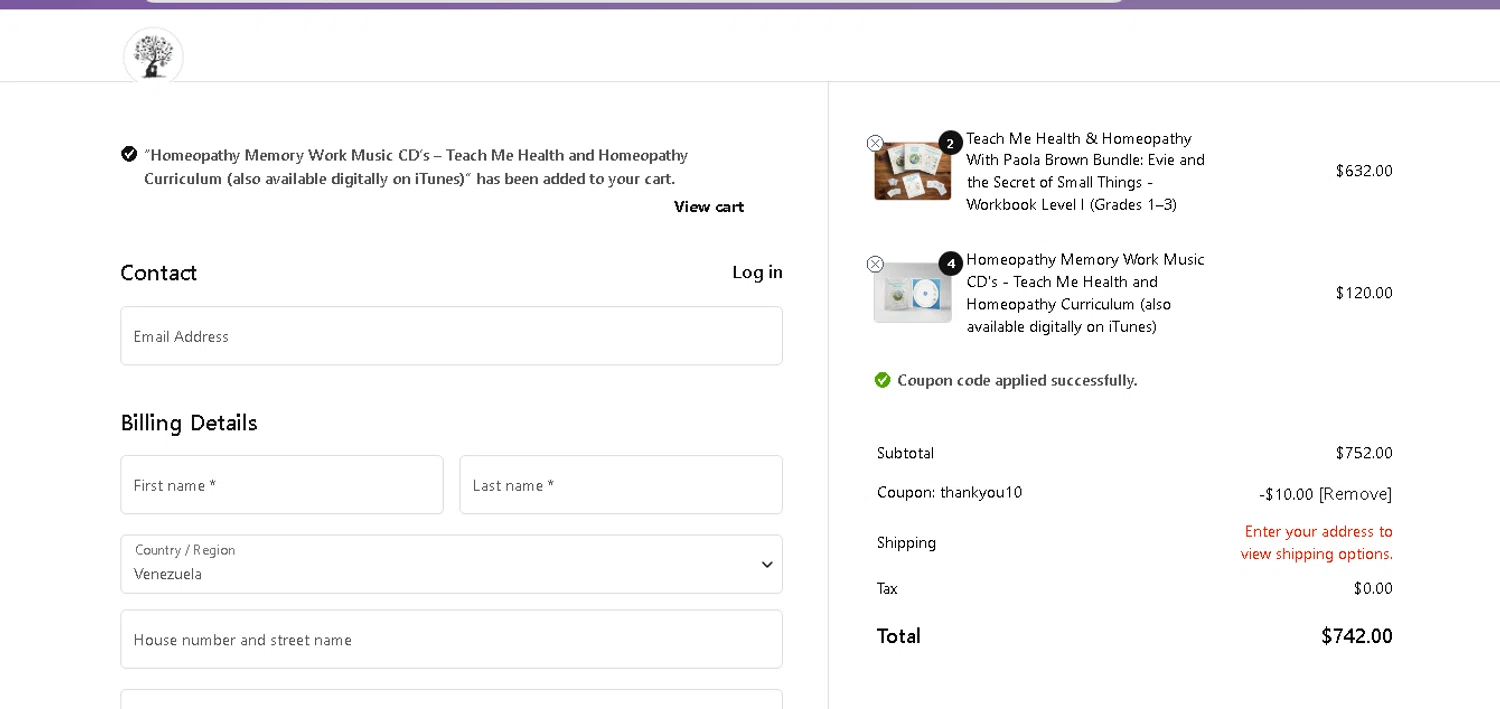Screen dimensions: 1500x709
Task: Open the bundle product thumbnail
Action: tap(912, 171)
